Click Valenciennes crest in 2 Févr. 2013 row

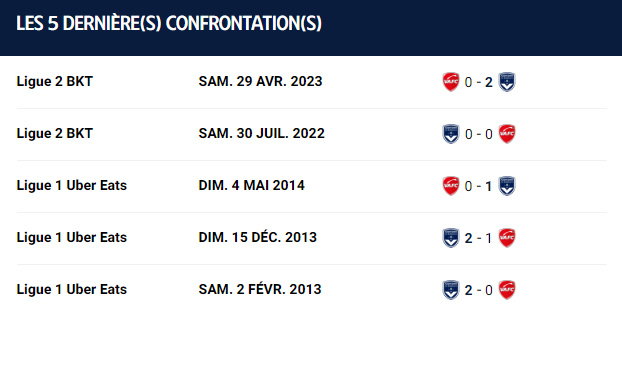[x=507, y=290]
